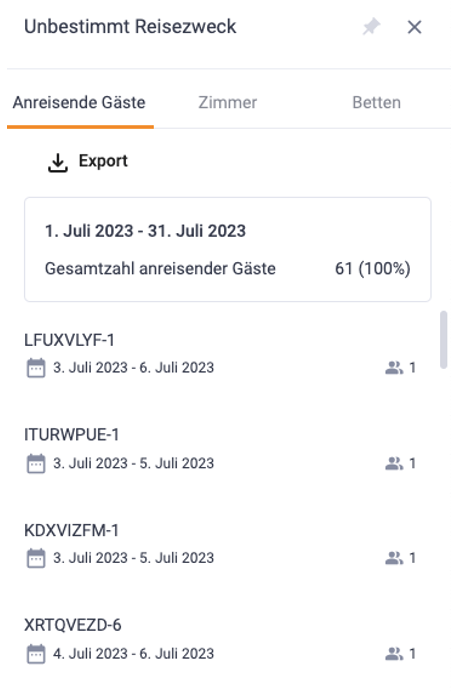The width and height of the screenshot is (456, 694).
Task: Switch to the Betten tab
Action: [x=376, y=102]
